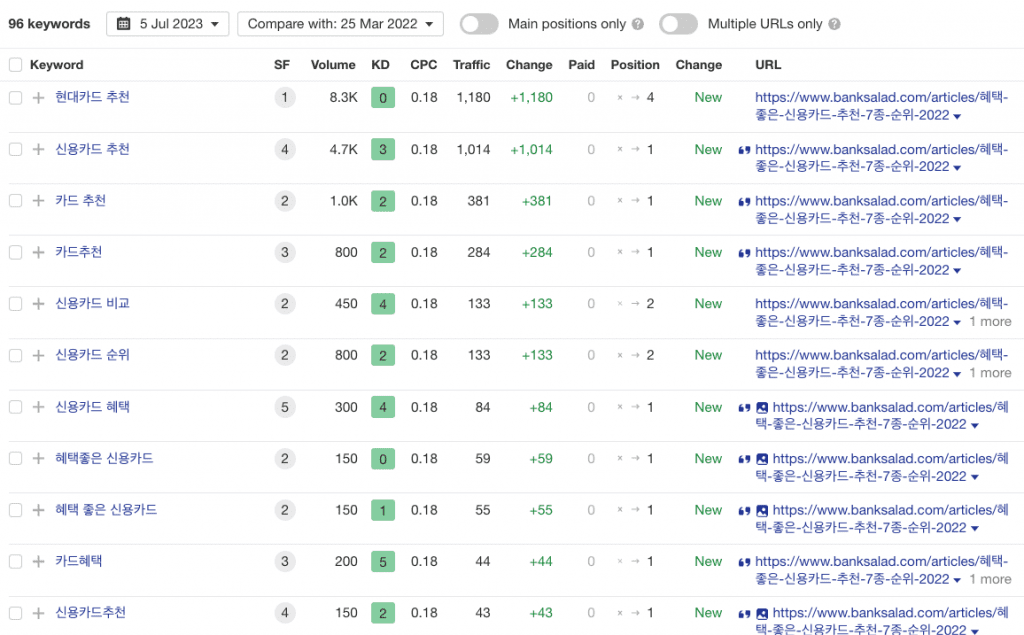Click the image pack icon in 신용카드추천 row
Screen dimensions: 1024x635
[761, 614]
